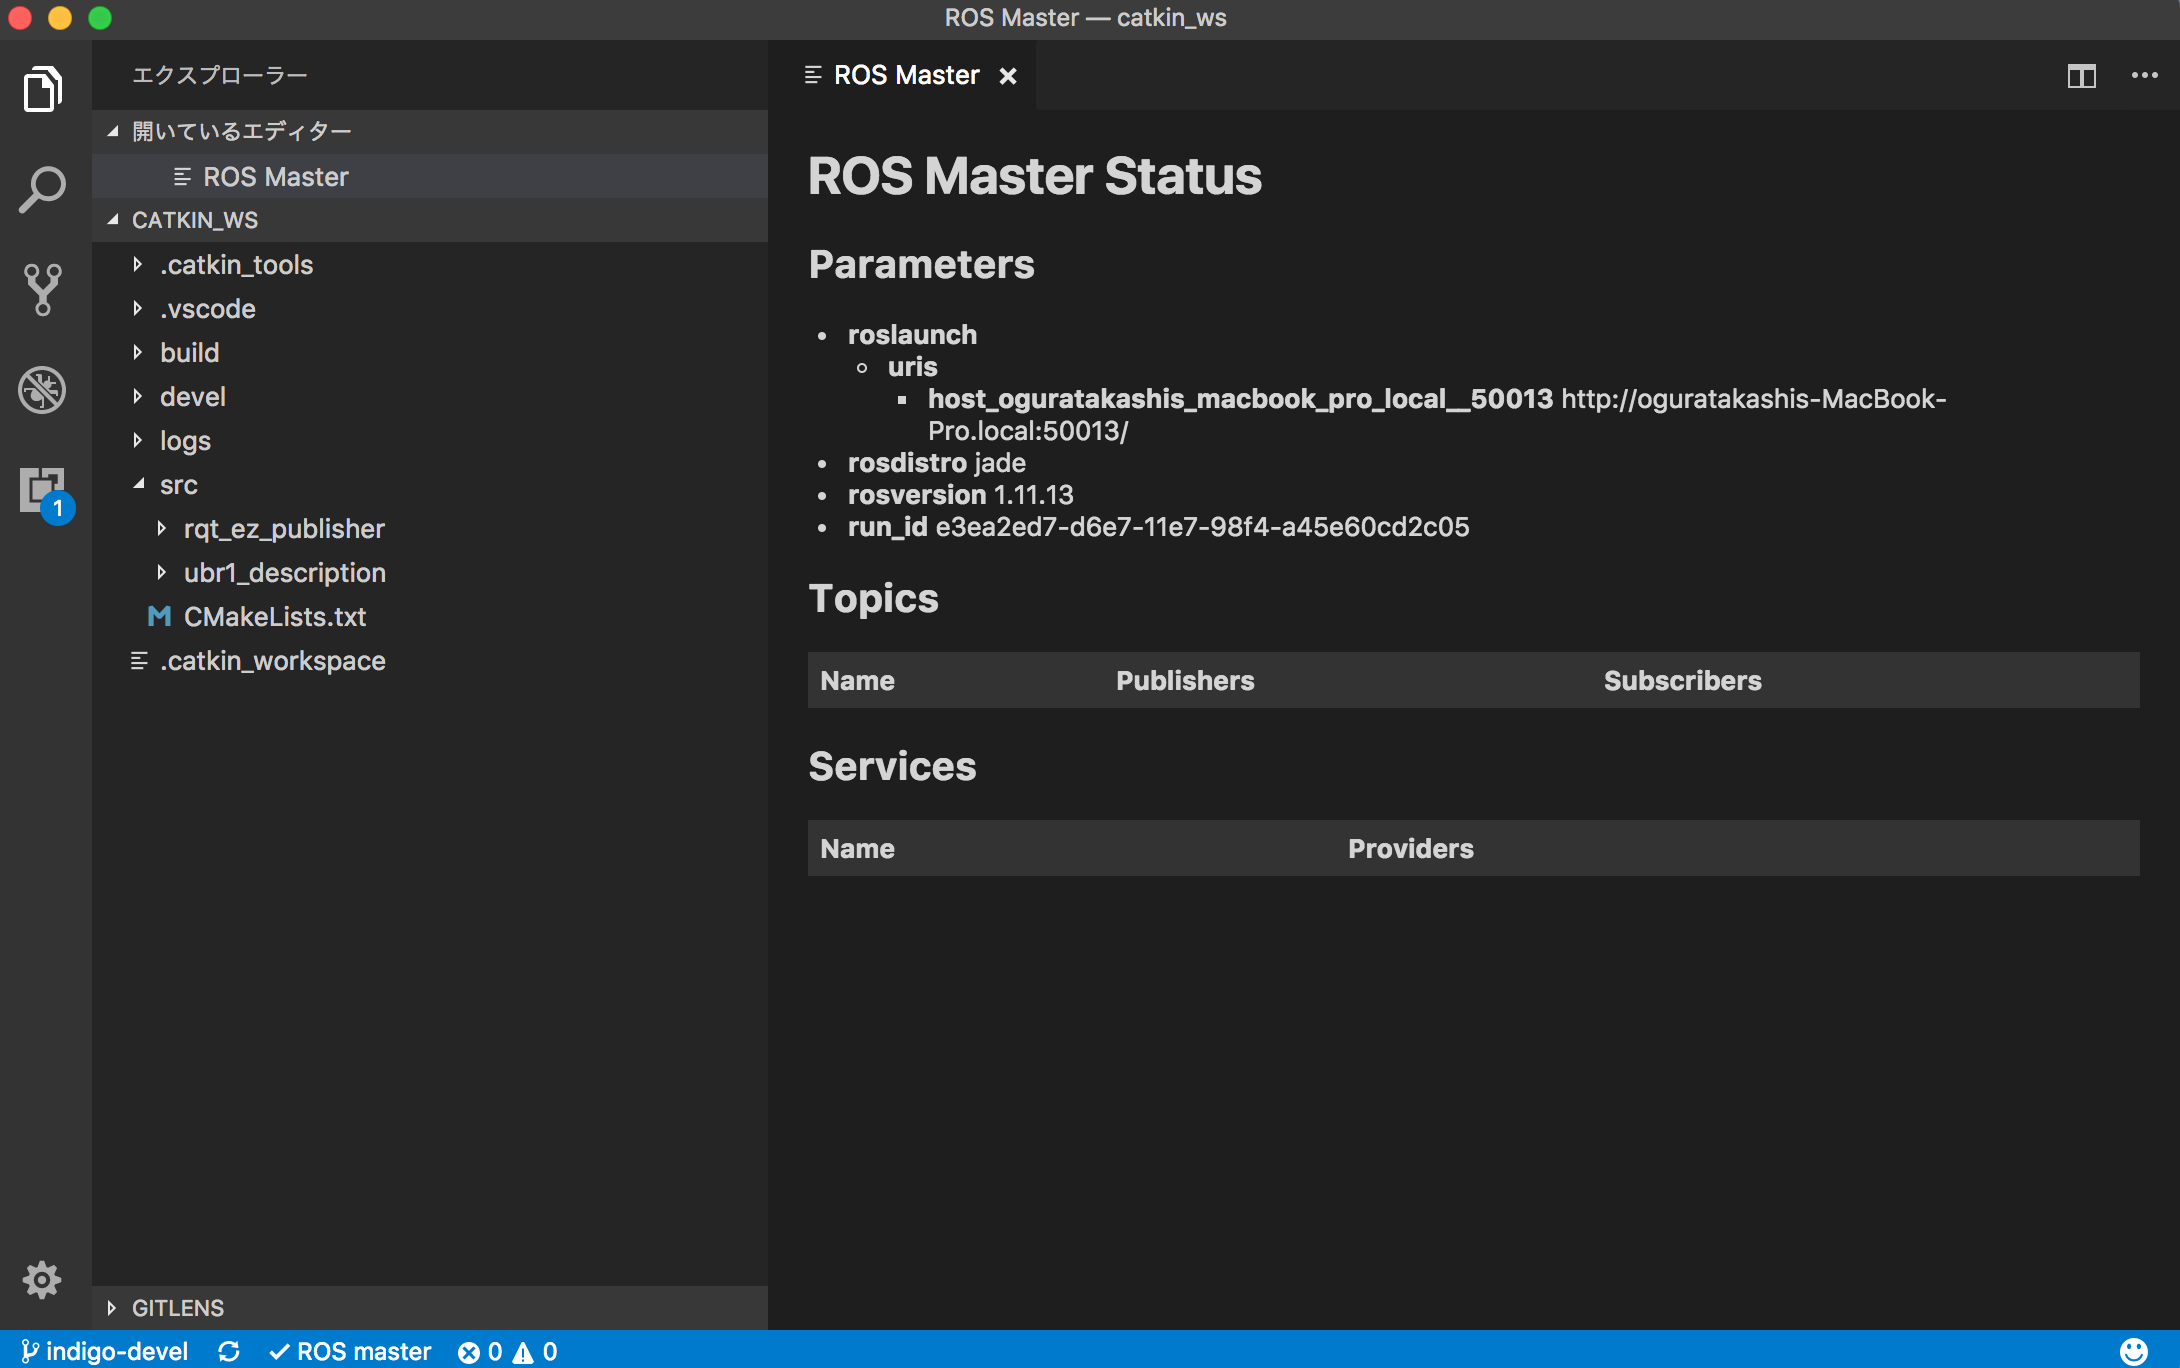Expand the devel folder
2180x1368 pixels.
point(430,396)
